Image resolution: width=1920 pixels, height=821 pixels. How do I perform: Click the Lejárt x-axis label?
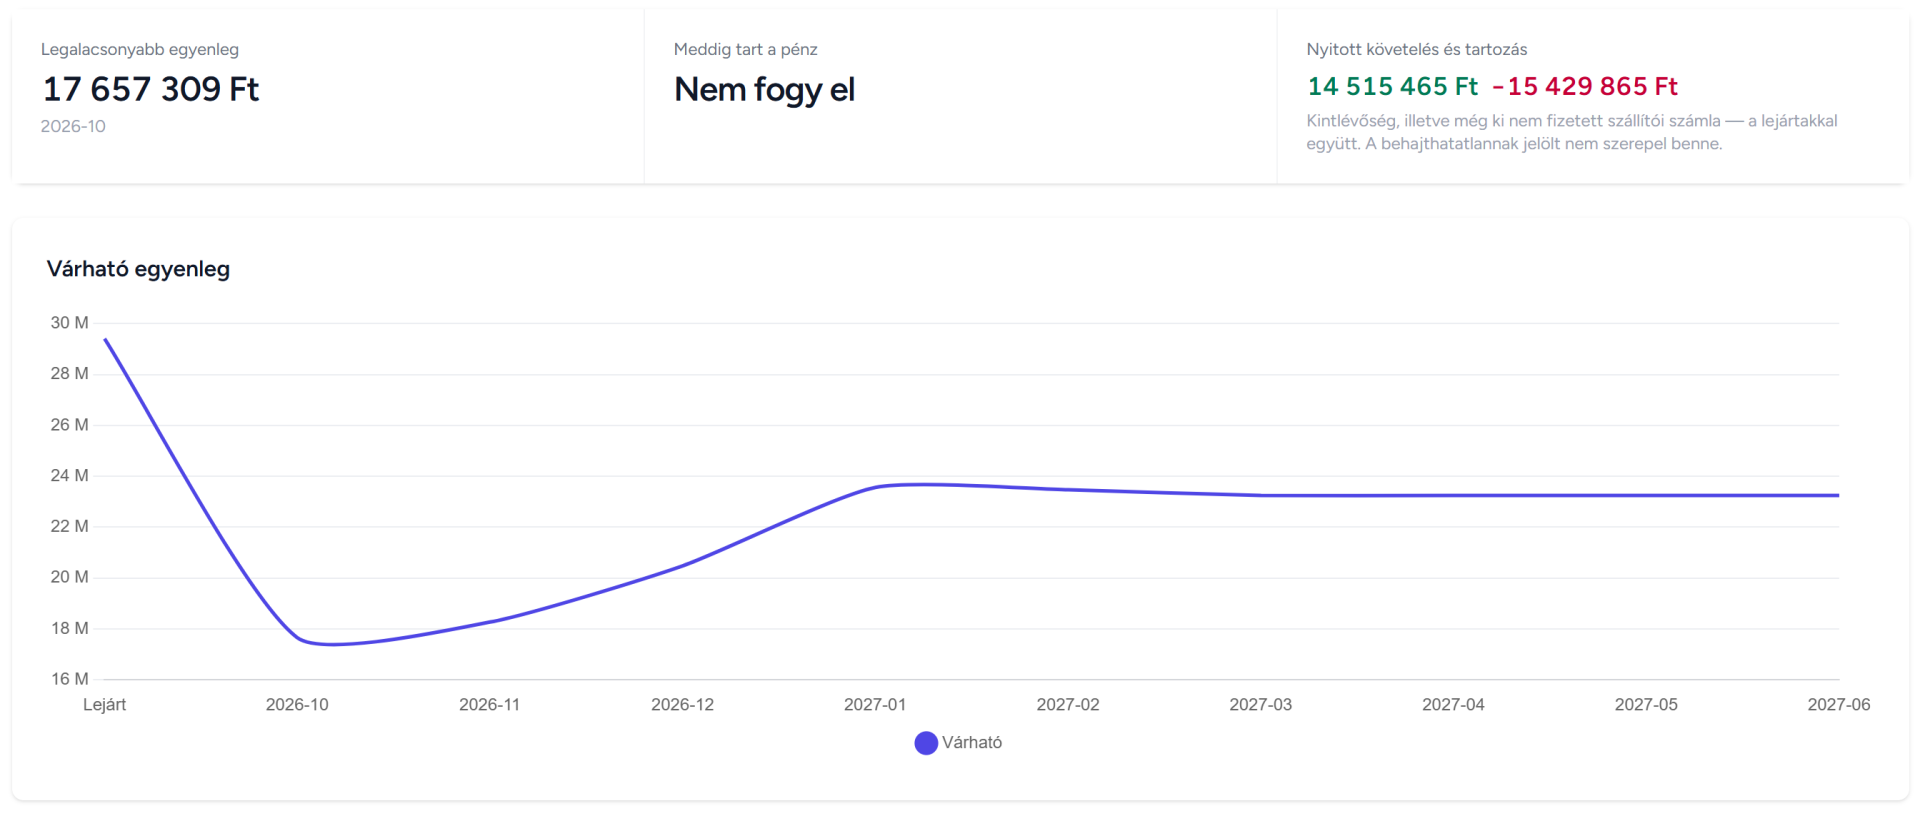[x=105, y=705]
